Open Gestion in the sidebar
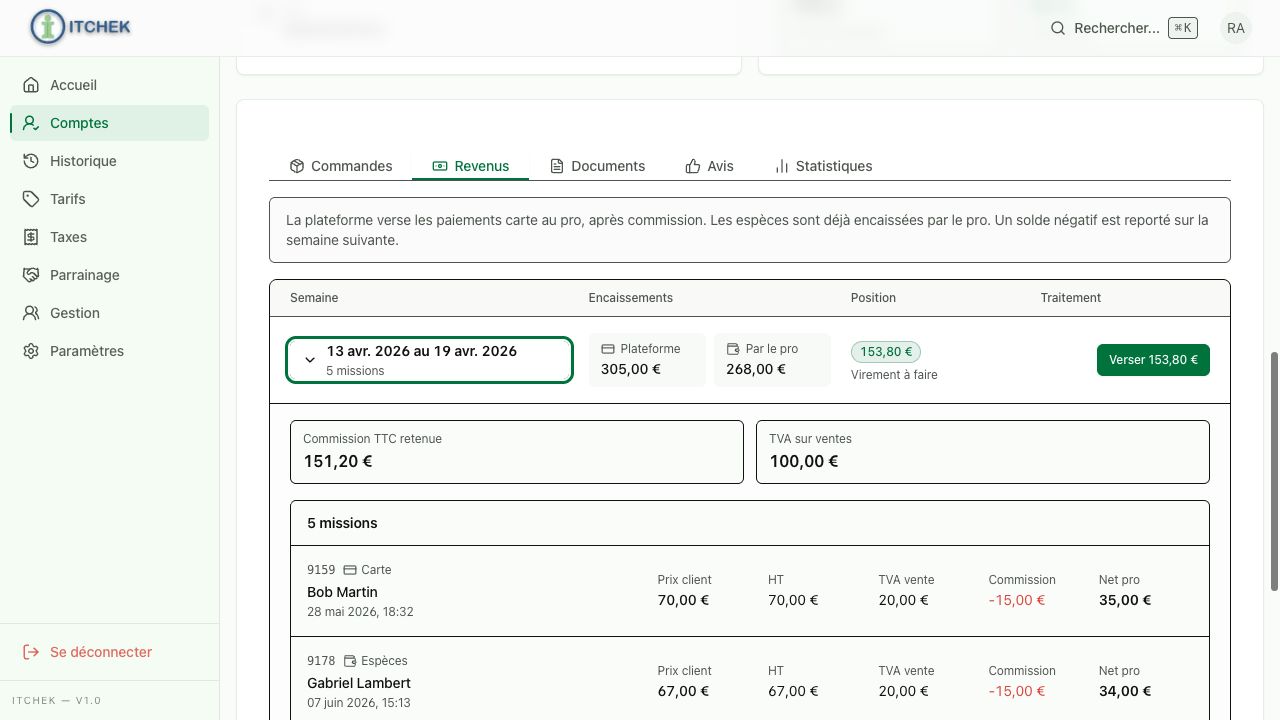Image resolution: width=1280 pixels, height=720 pixels. pos(110,313)
